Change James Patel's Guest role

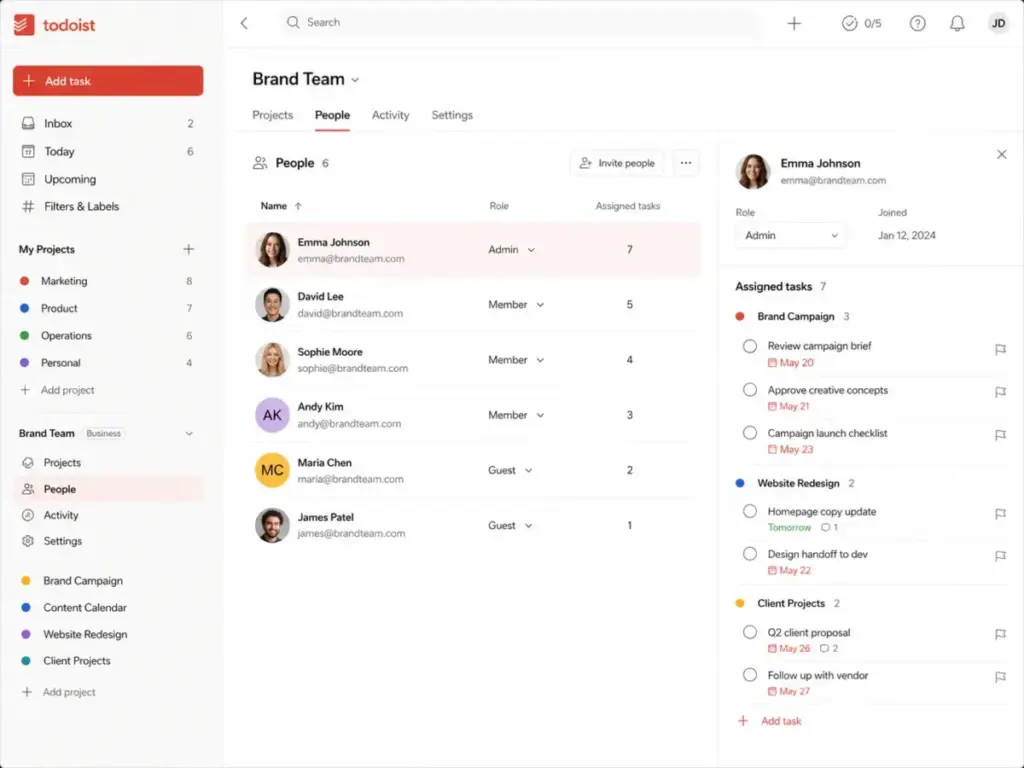[510, 526]
